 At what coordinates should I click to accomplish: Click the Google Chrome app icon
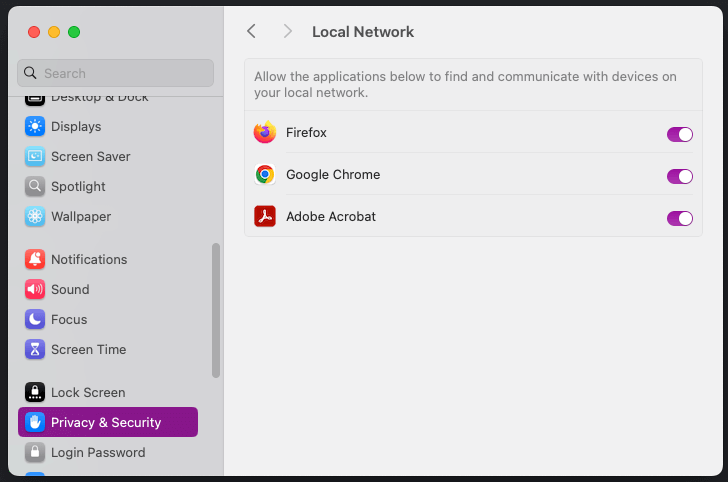point(265,175)
